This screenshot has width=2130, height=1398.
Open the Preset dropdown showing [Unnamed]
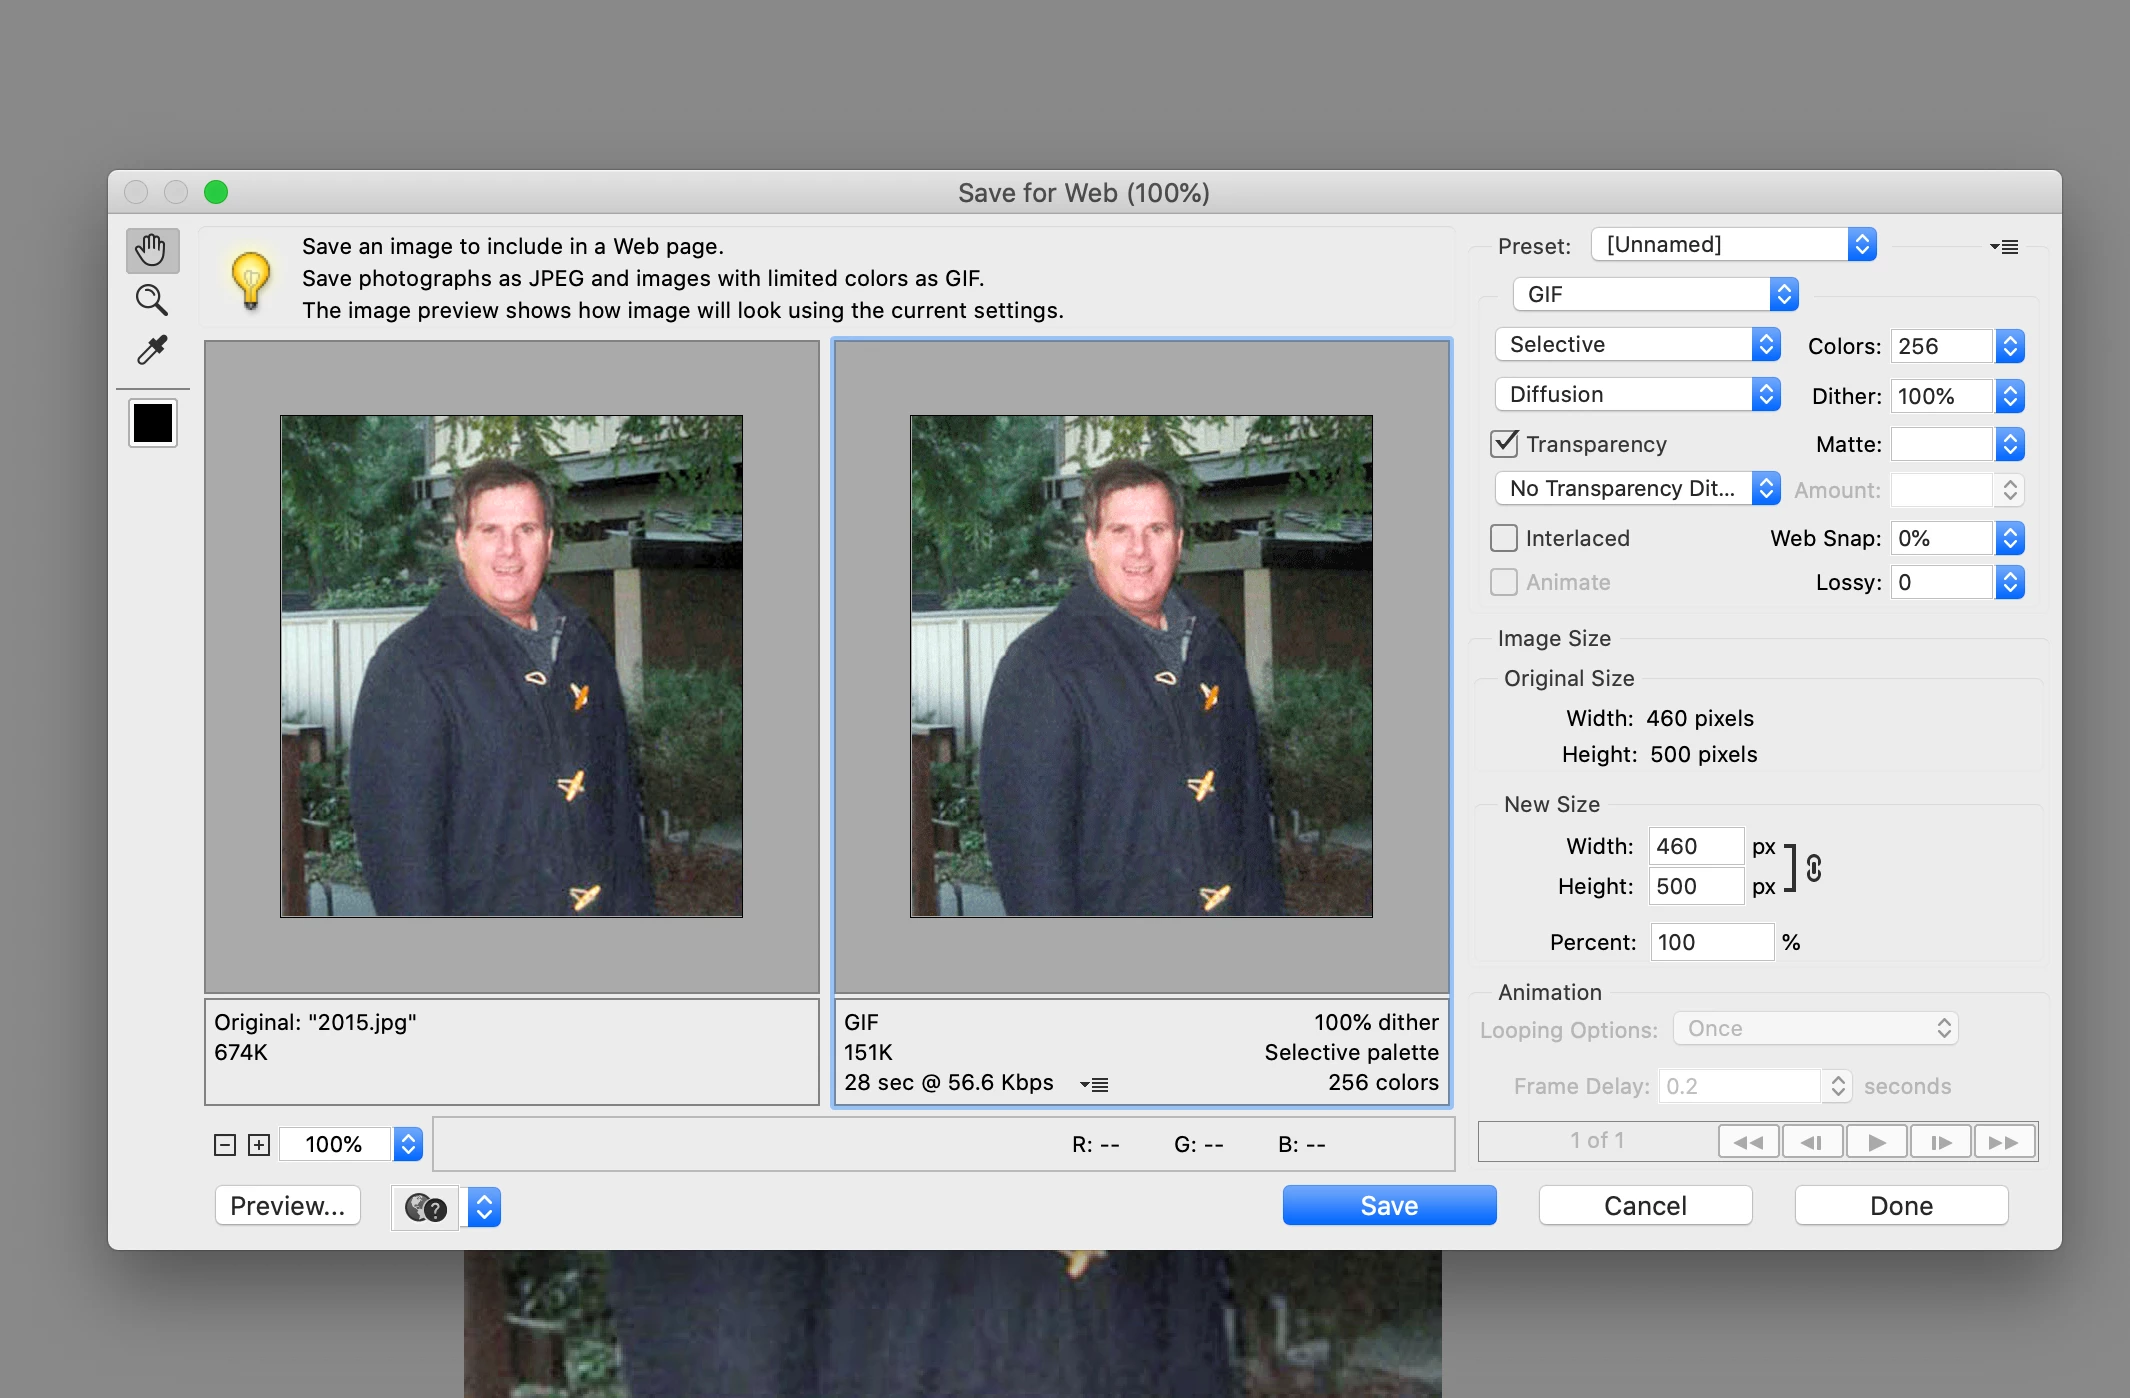1733,245
